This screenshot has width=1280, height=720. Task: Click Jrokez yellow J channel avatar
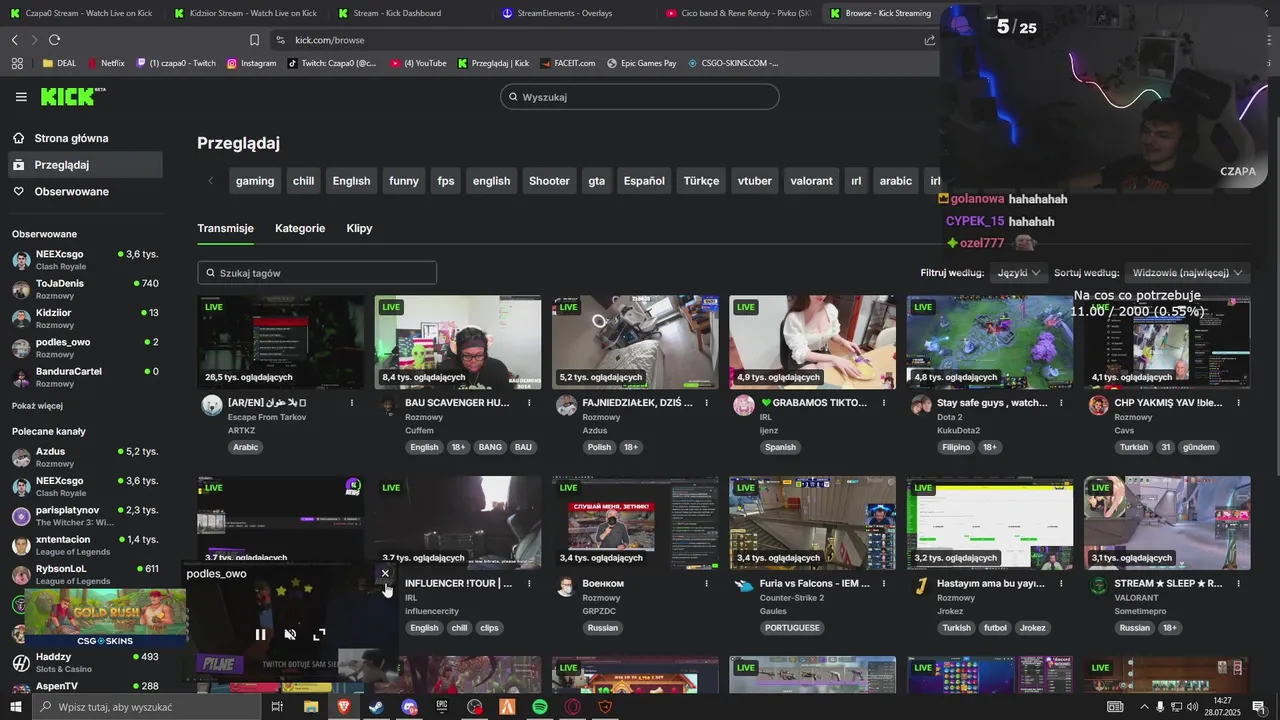(921, 586)
